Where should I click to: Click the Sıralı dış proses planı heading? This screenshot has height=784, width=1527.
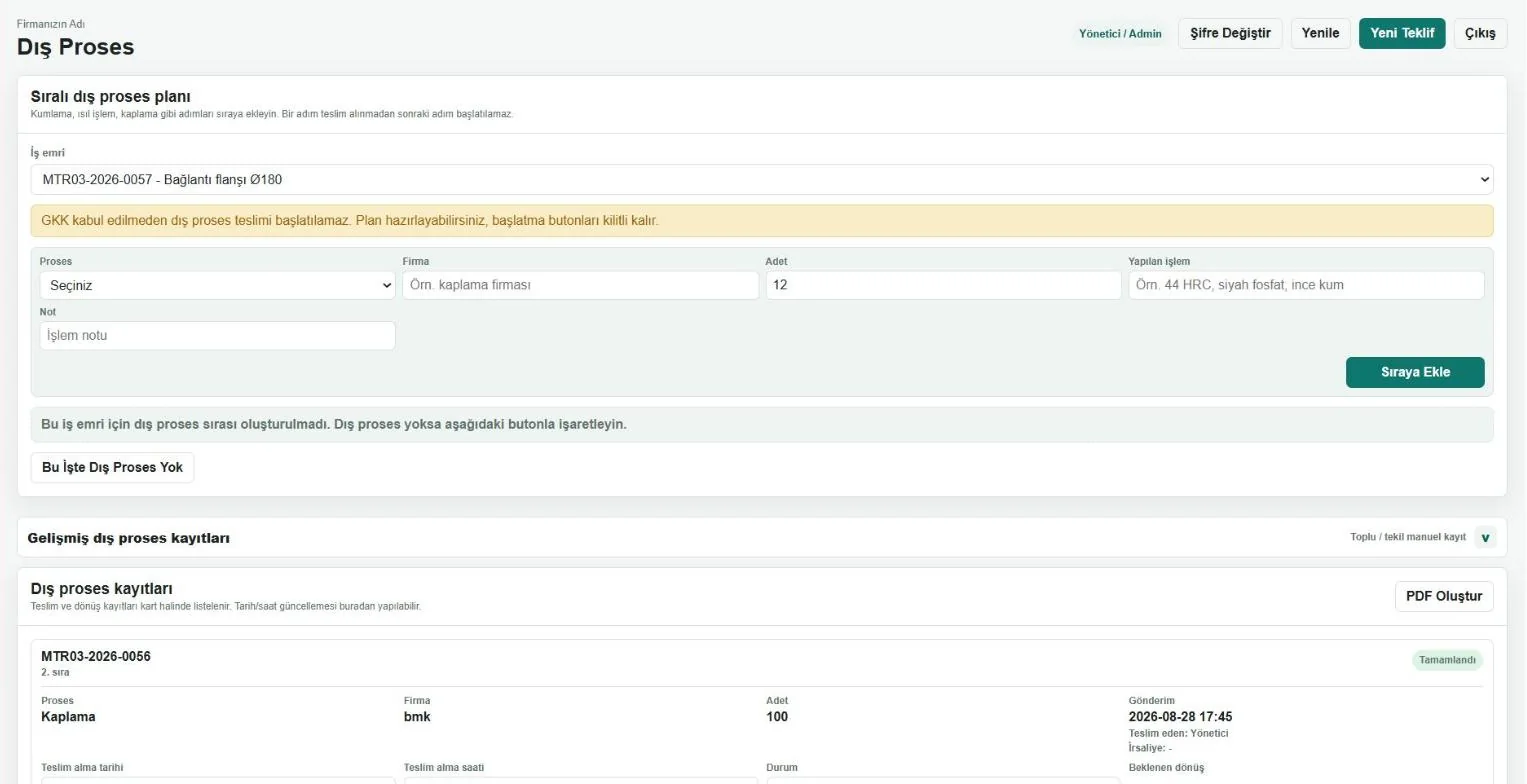click(x=110, y=97)
